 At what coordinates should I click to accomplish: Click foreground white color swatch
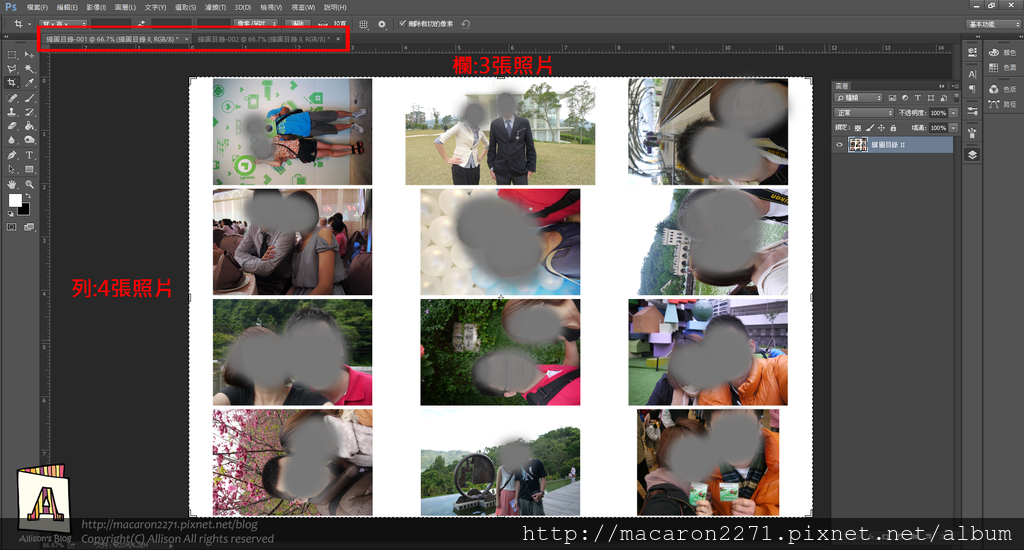tap(14, 200)
